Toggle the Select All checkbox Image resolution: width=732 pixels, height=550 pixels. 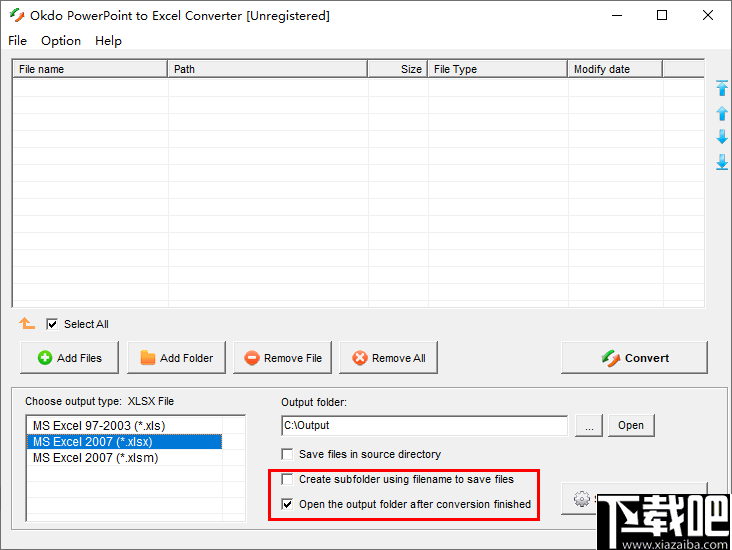52,324
